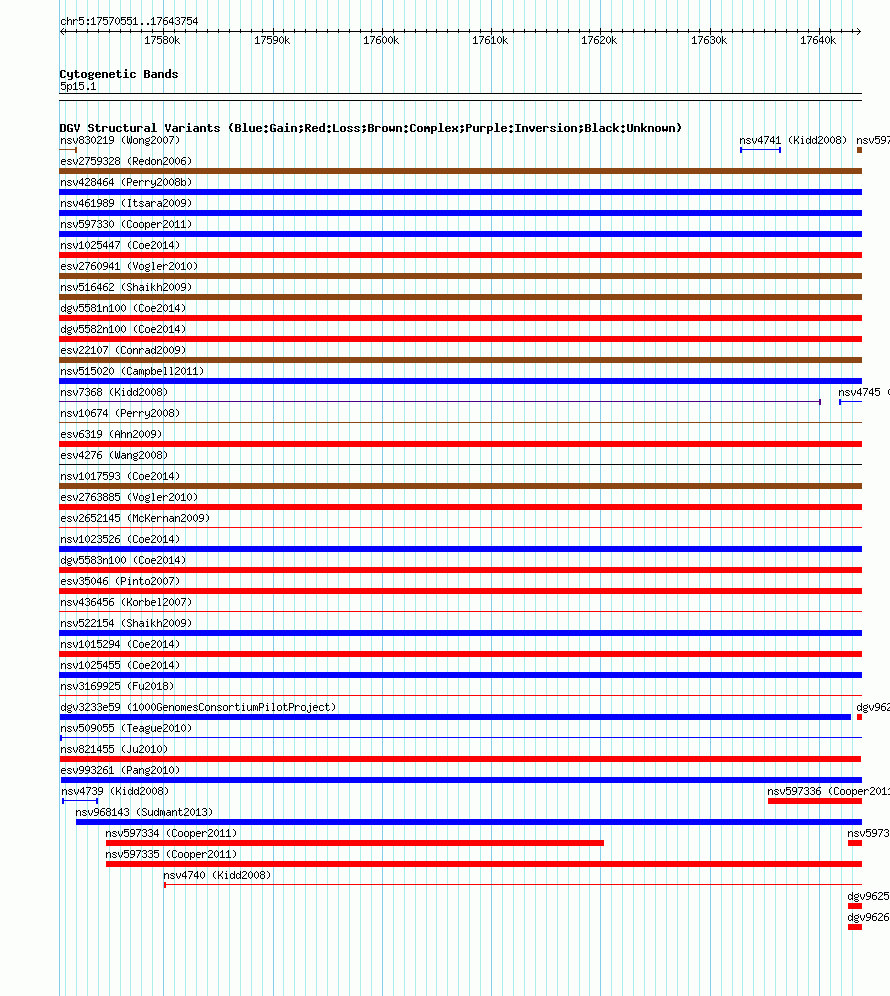Click nsv516462 (Shaikh2009) label
This screenshot has height=996, width=890.
click(x=126, y=287)
